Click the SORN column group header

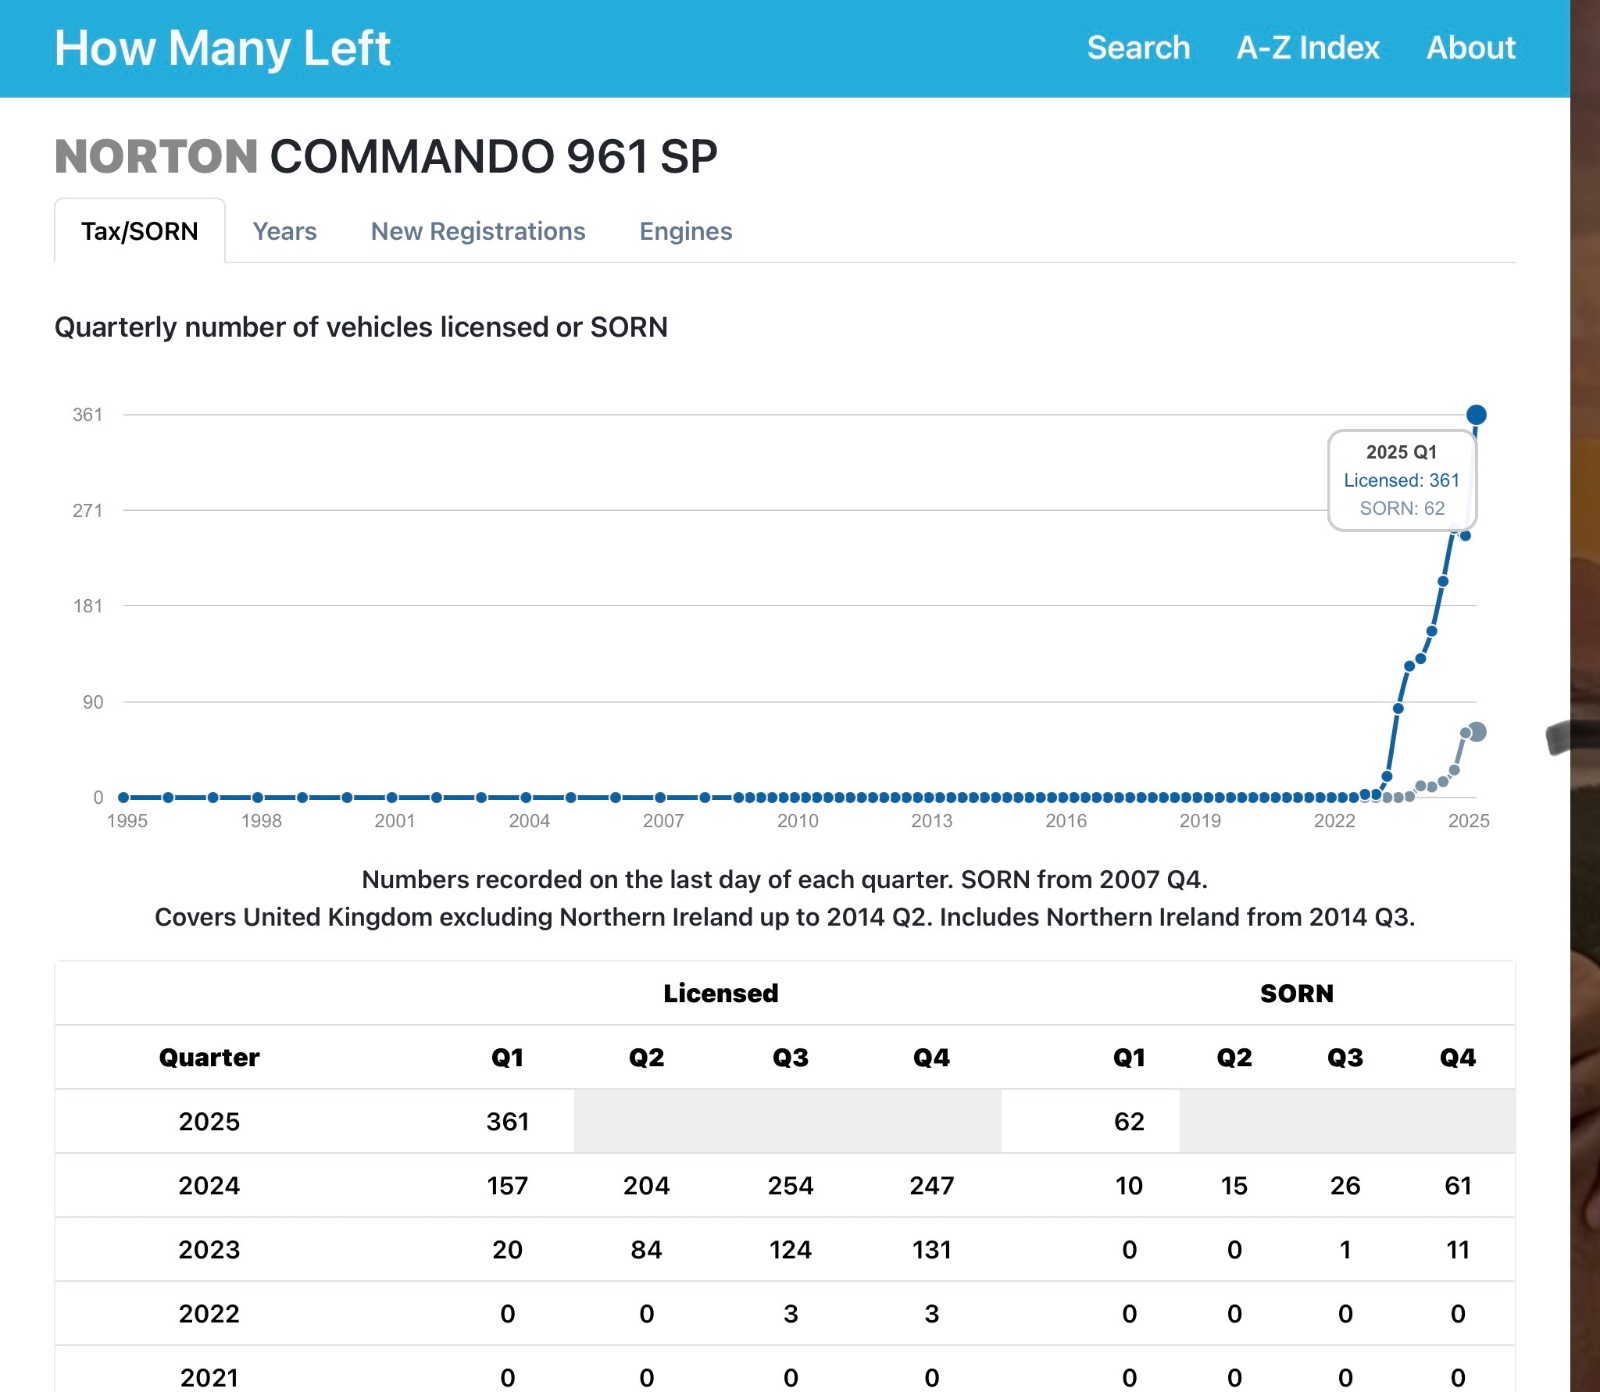coord(1296,993)
